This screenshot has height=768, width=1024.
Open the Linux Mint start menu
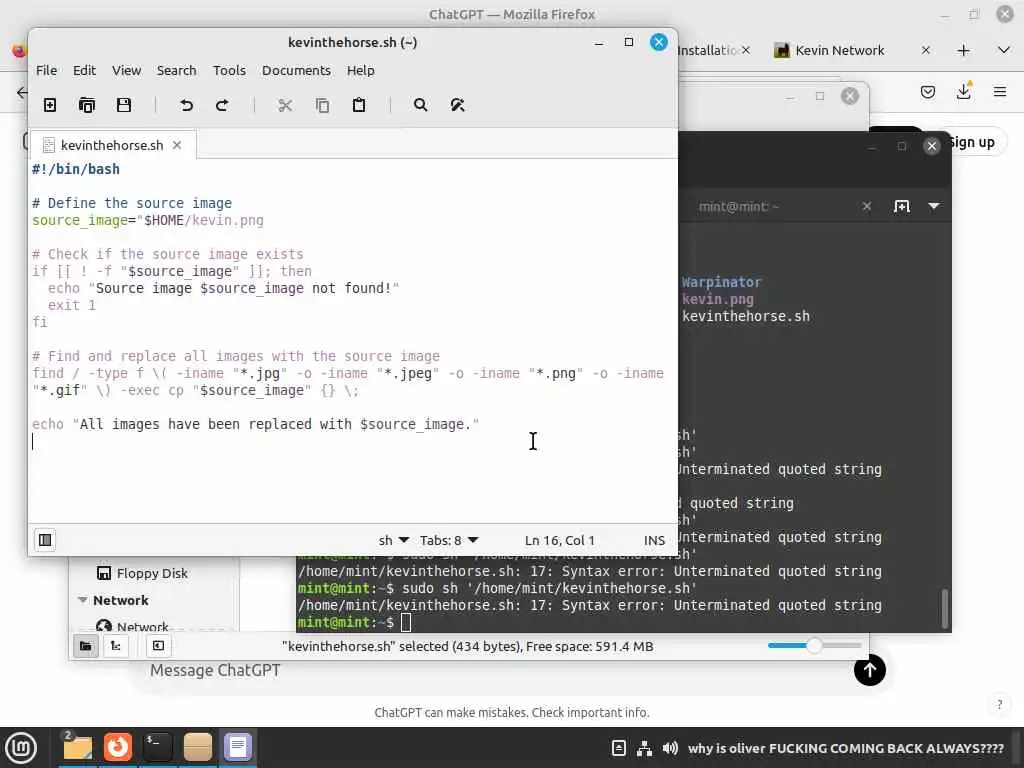point(21,748)
